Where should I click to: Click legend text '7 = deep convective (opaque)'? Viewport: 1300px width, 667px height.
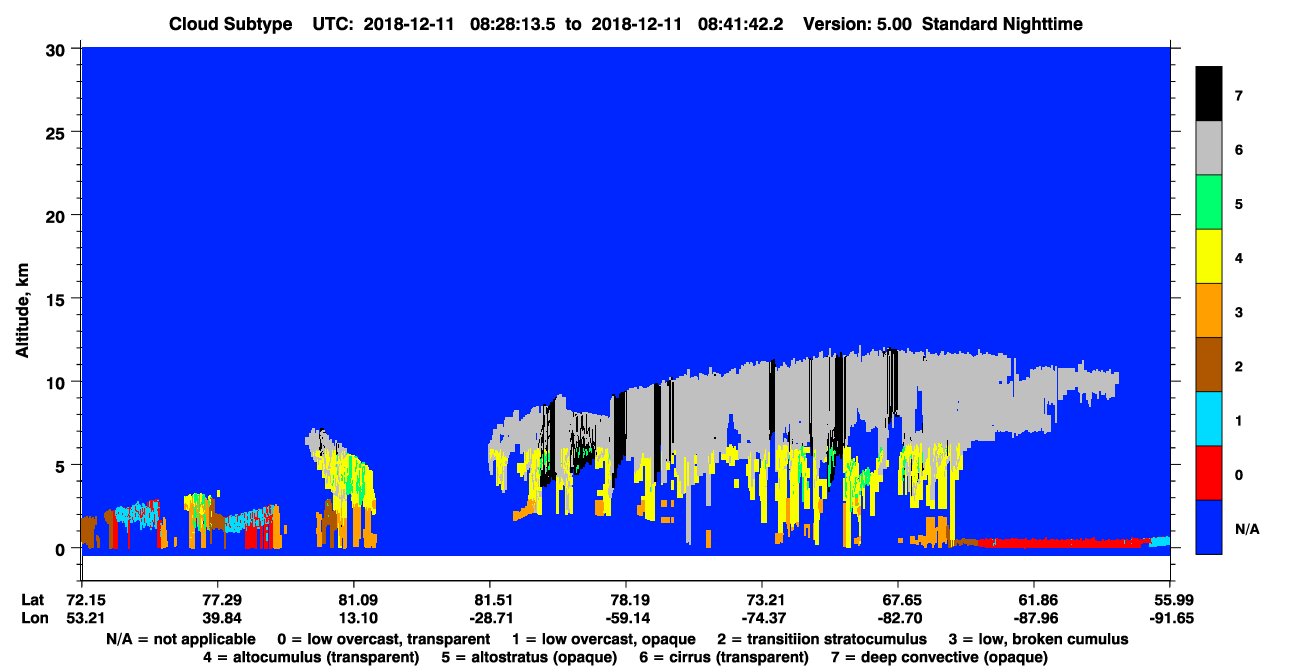[938, 657]
